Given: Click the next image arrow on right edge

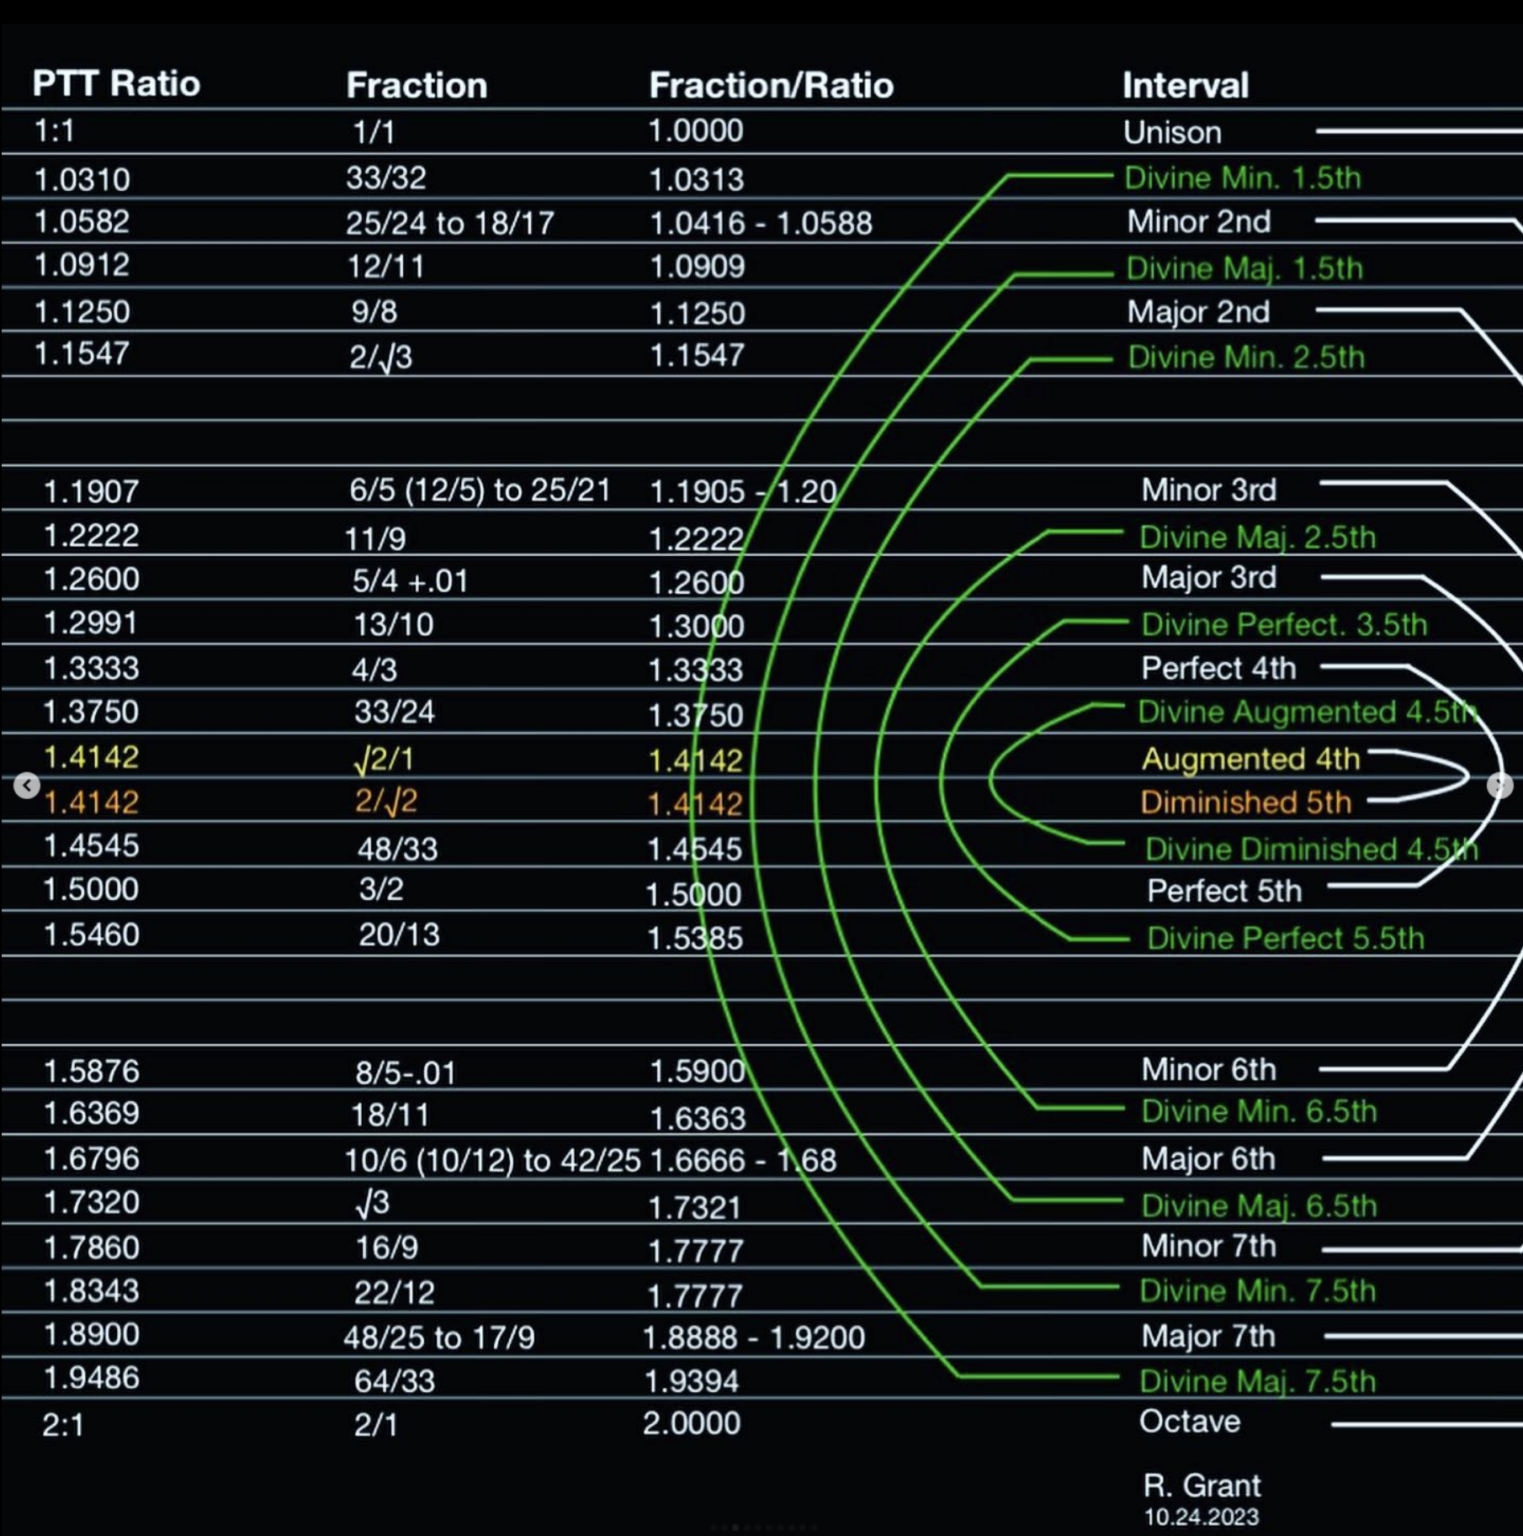Looking at the screenshot, I should 1498,786.
